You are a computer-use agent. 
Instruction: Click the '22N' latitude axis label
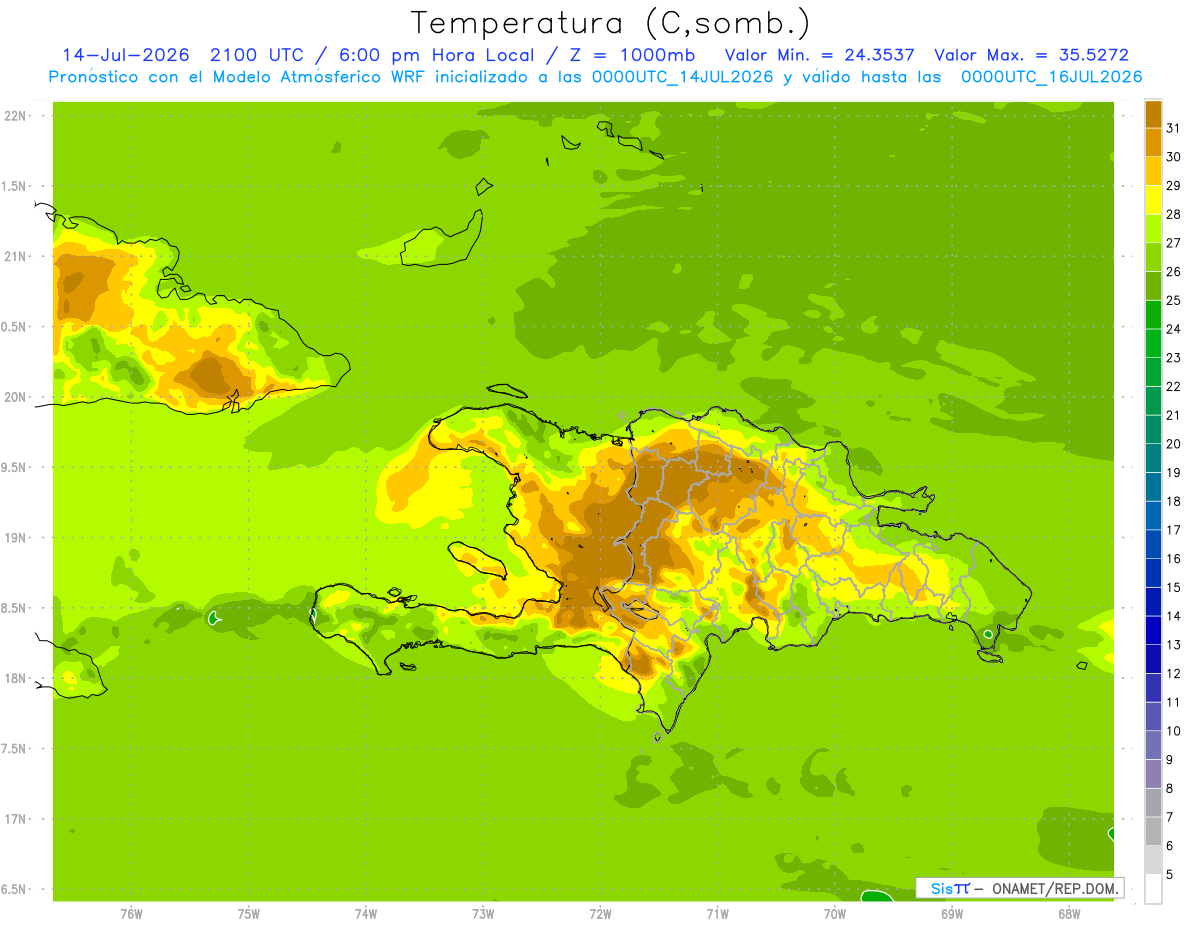[16, 116]
